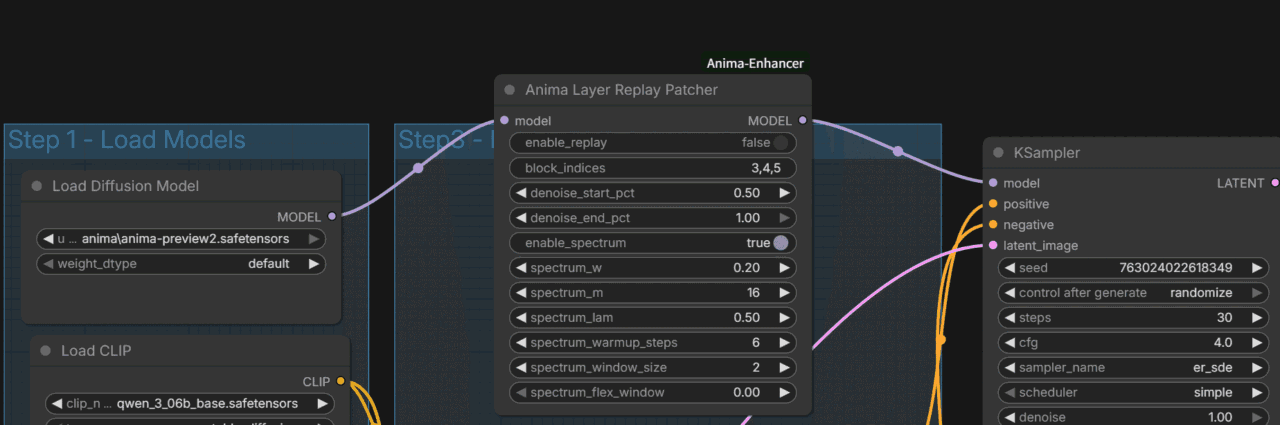This screenshot has width=1280, height=425.
Task: Click the KSampler model input socket
Action: pos(992,183)
